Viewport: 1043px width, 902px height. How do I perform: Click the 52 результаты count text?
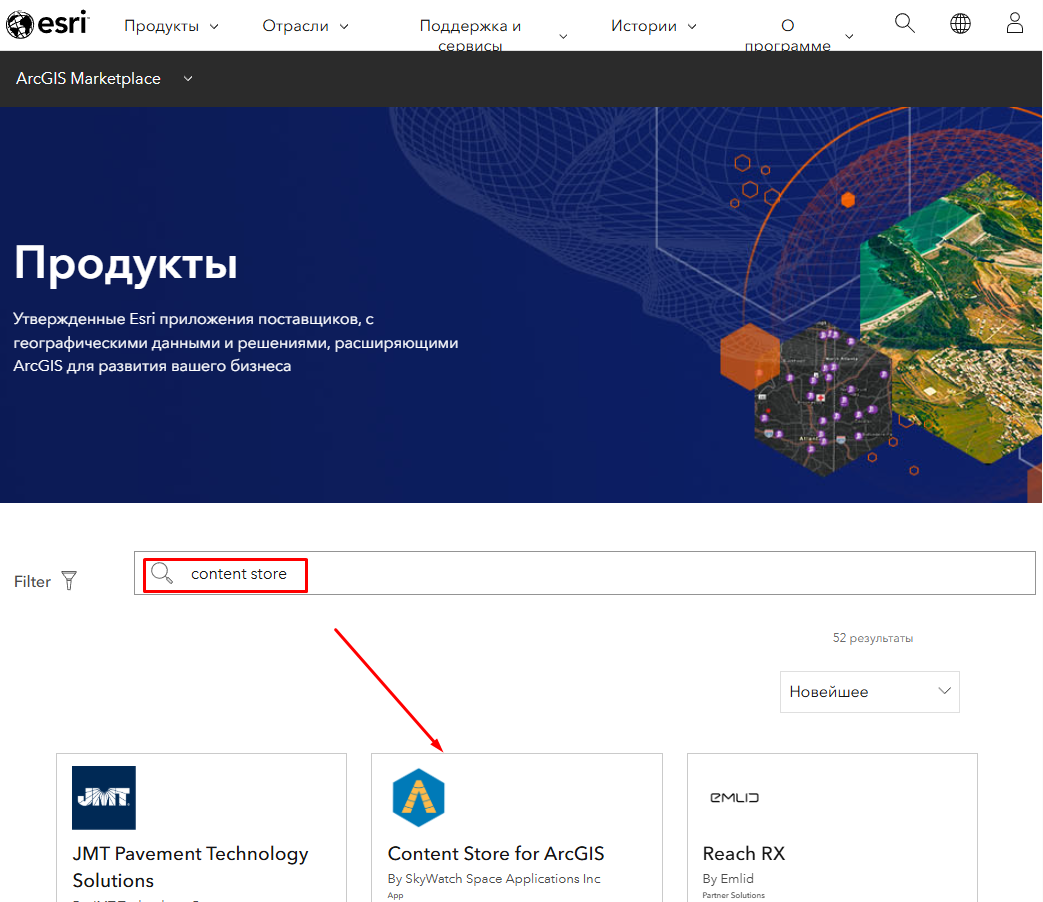coord(873,638)
